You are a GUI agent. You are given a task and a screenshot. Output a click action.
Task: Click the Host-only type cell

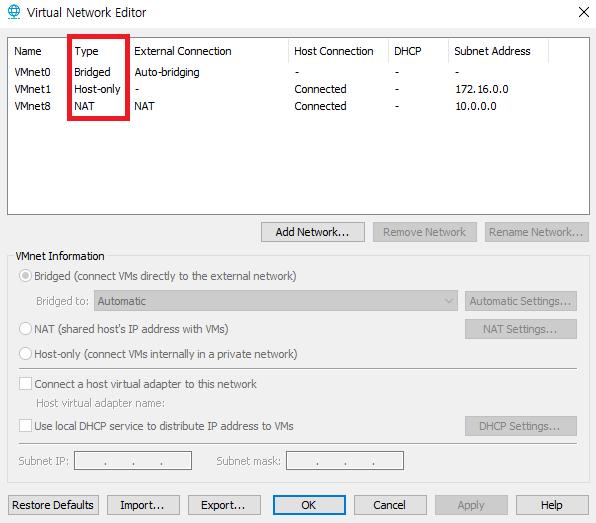tap(97, 89)
